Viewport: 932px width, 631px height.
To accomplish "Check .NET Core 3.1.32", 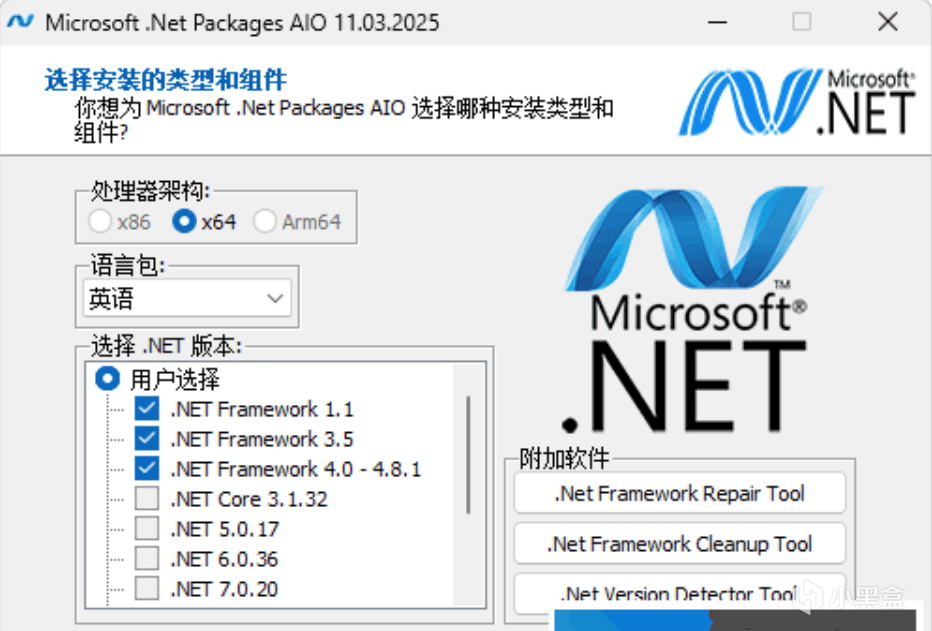I will (x=147, y=499).
